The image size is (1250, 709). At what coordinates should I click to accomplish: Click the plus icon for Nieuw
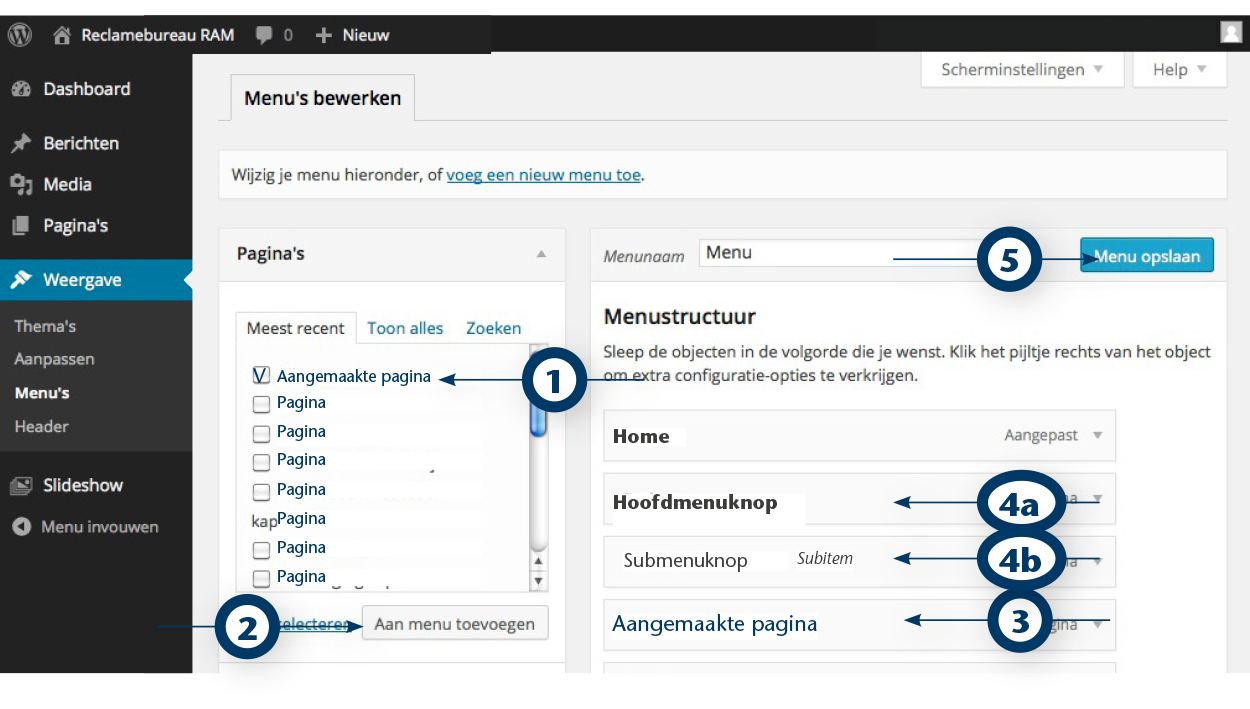click(323, 35)
